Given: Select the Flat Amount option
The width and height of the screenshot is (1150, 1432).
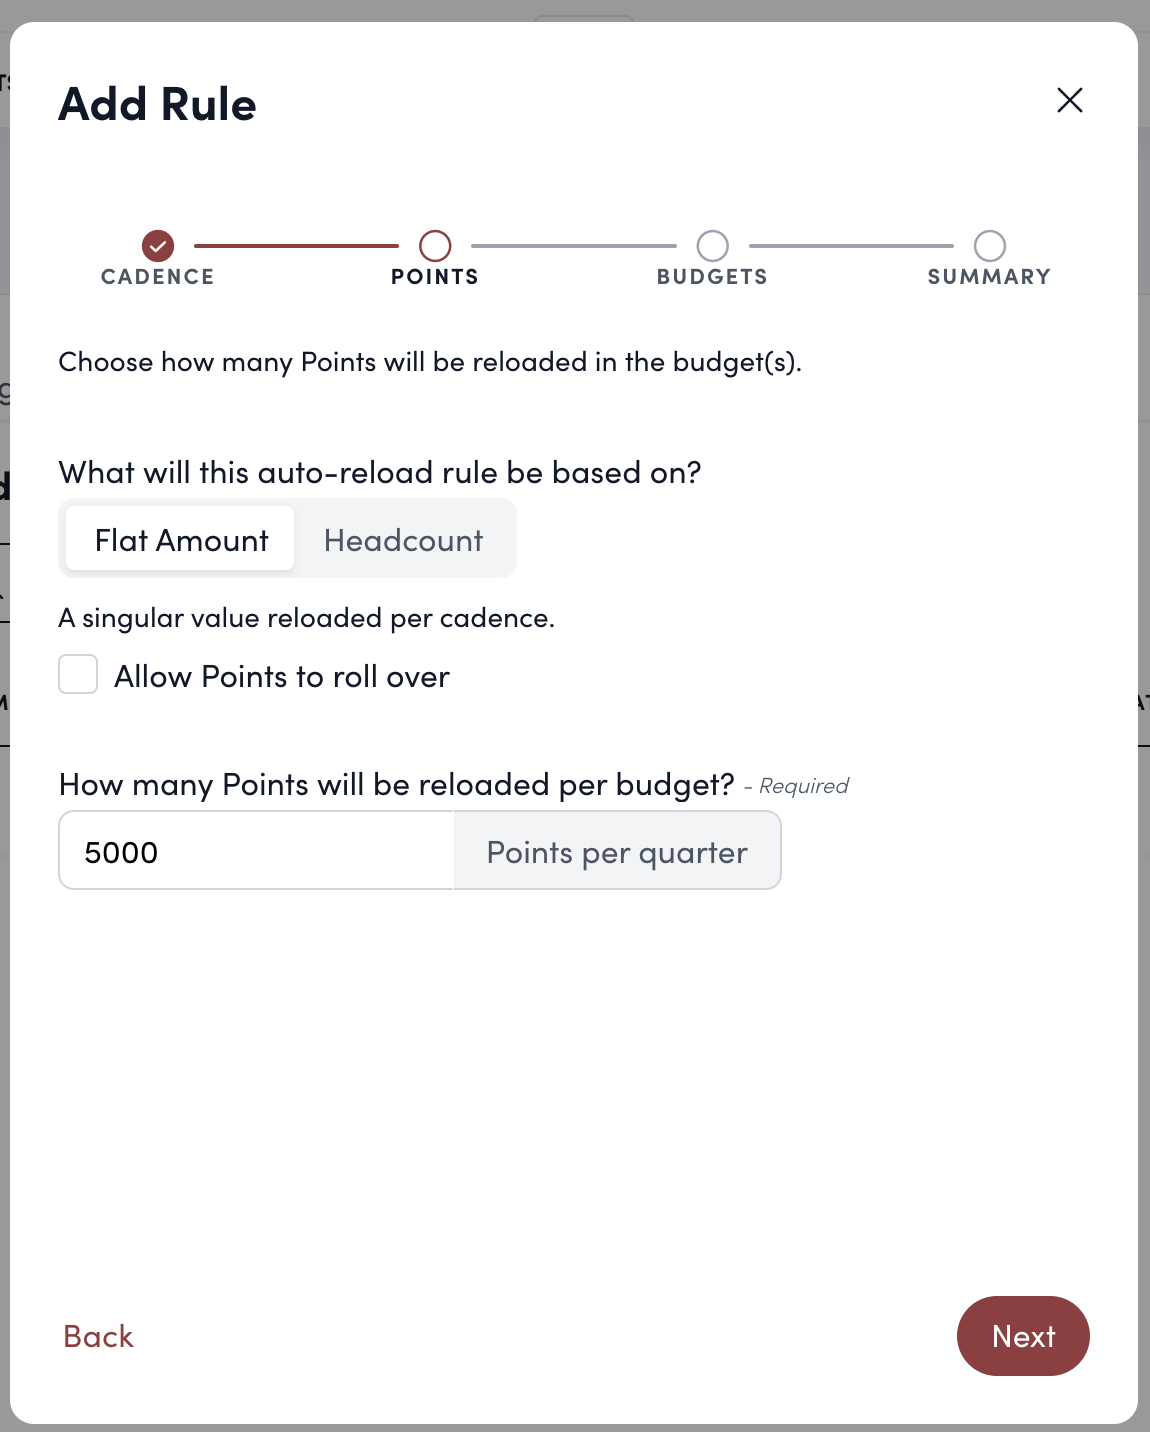Looking at the screenshot, I should (181, 540).
